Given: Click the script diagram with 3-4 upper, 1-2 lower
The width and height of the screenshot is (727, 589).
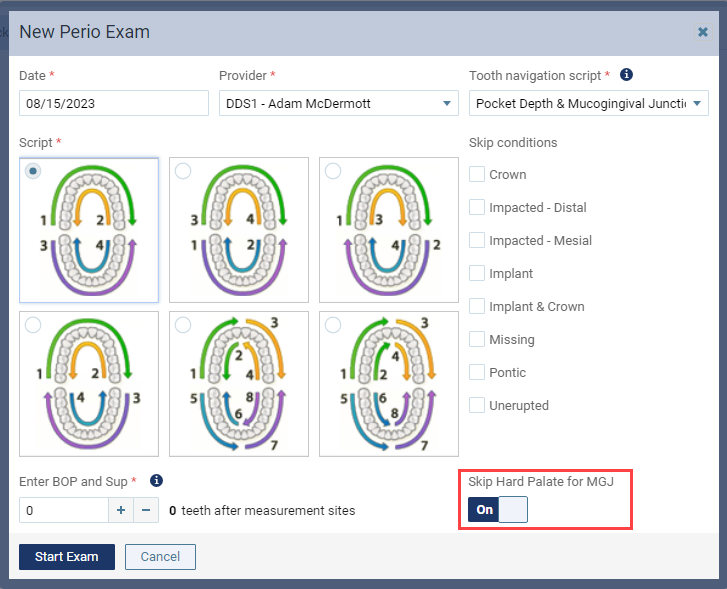Looking at the screenshot, I should click(239, 230).
